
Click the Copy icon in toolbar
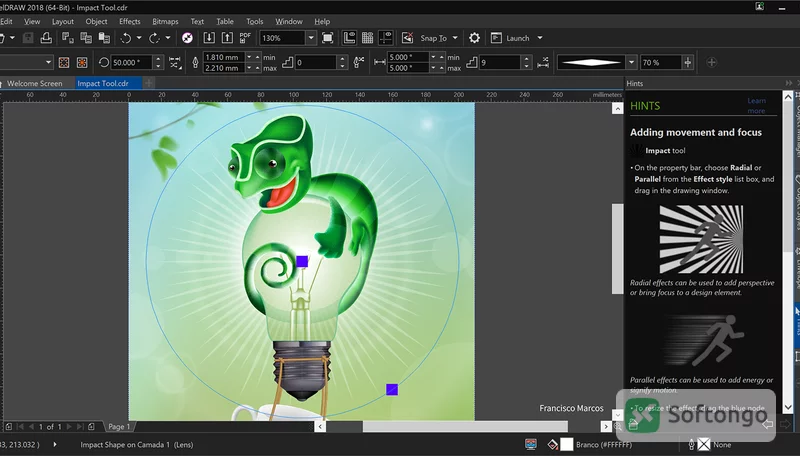point(86,38)
